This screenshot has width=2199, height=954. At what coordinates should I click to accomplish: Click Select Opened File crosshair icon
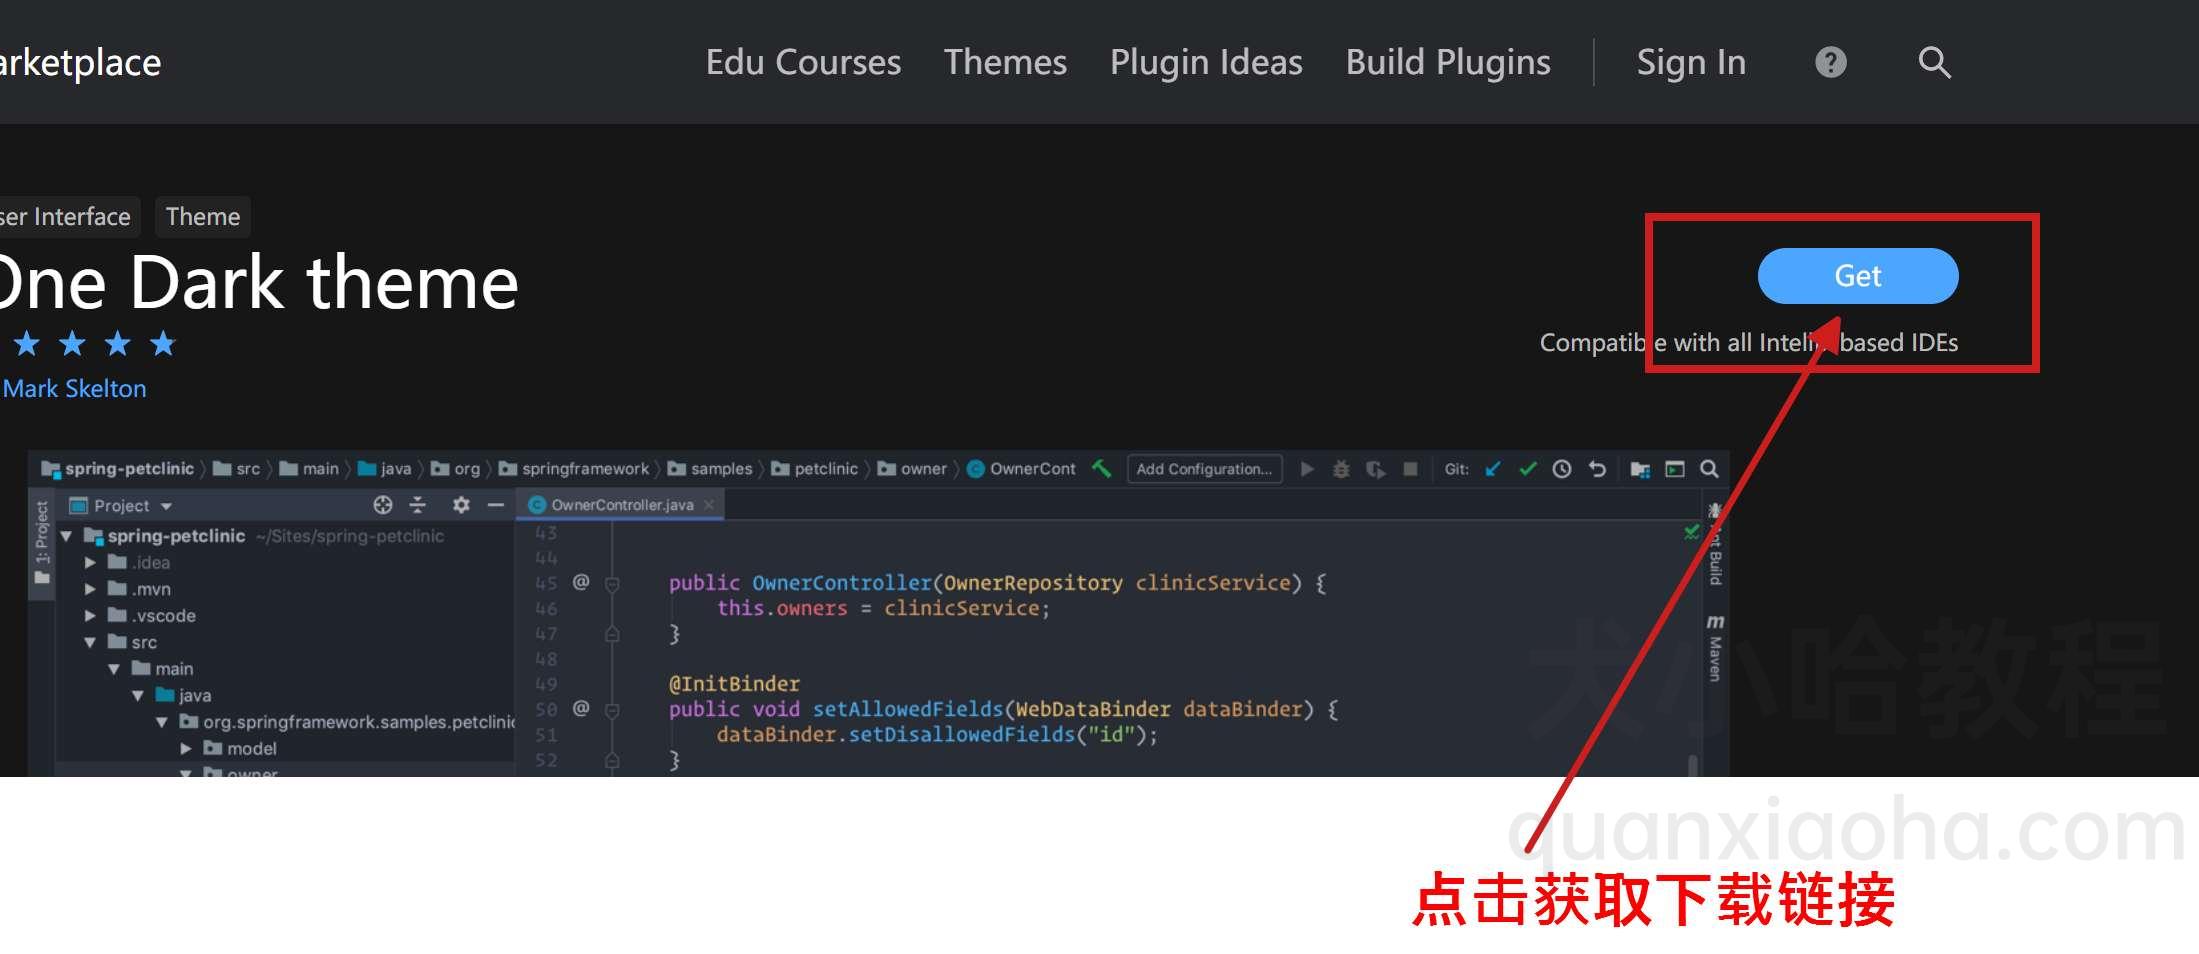(383, 505)
